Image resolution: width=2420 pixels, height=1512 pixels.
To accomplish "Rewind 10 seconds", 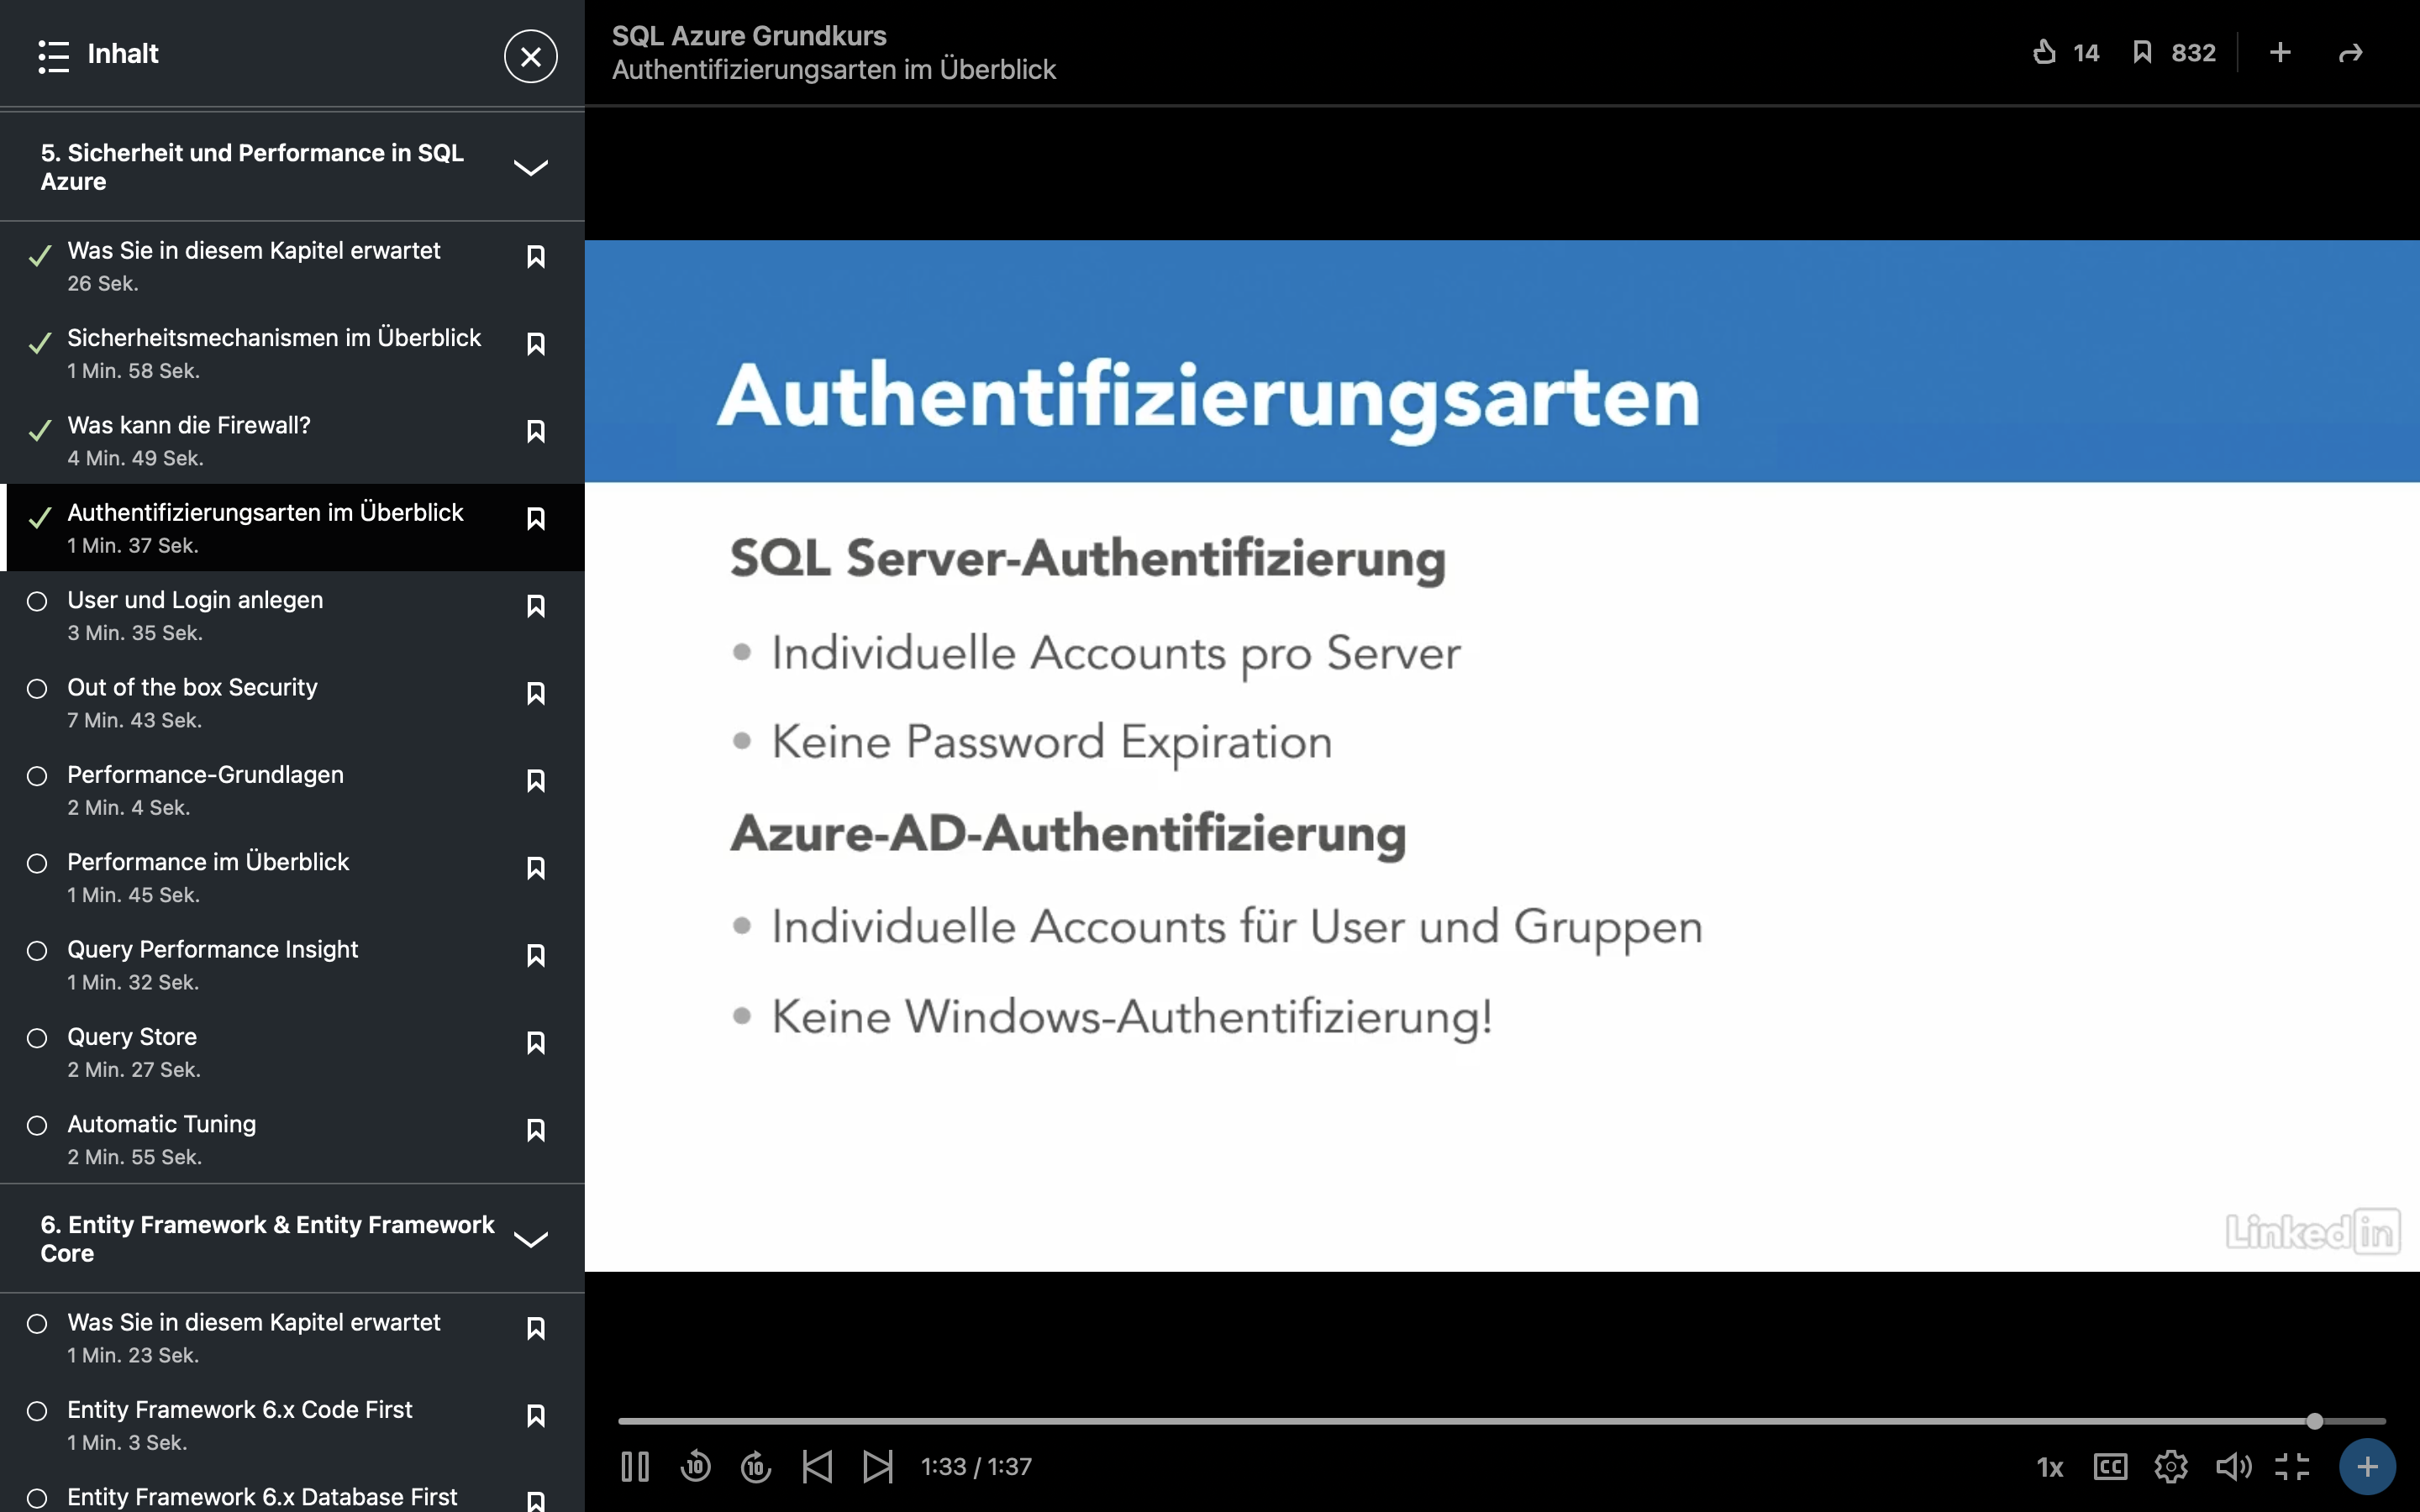I will click(x=696, y=1467).
